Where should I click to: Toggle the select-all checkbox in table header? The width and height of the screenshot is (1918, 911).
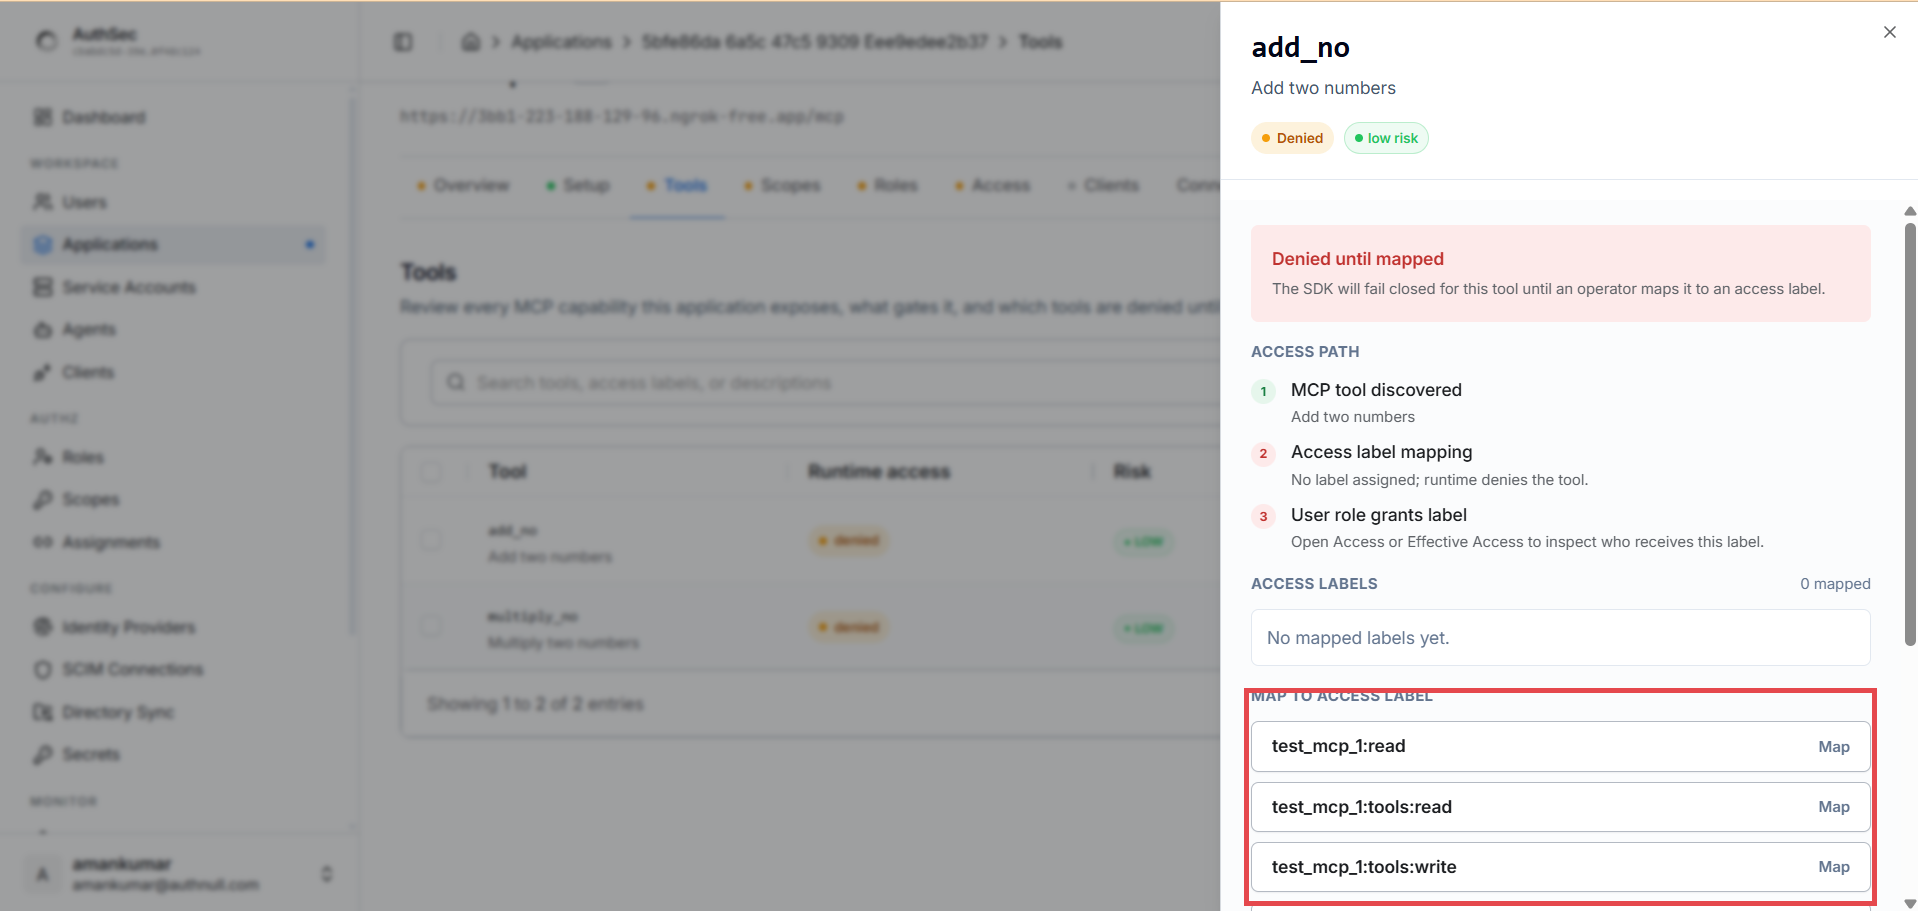431,472
